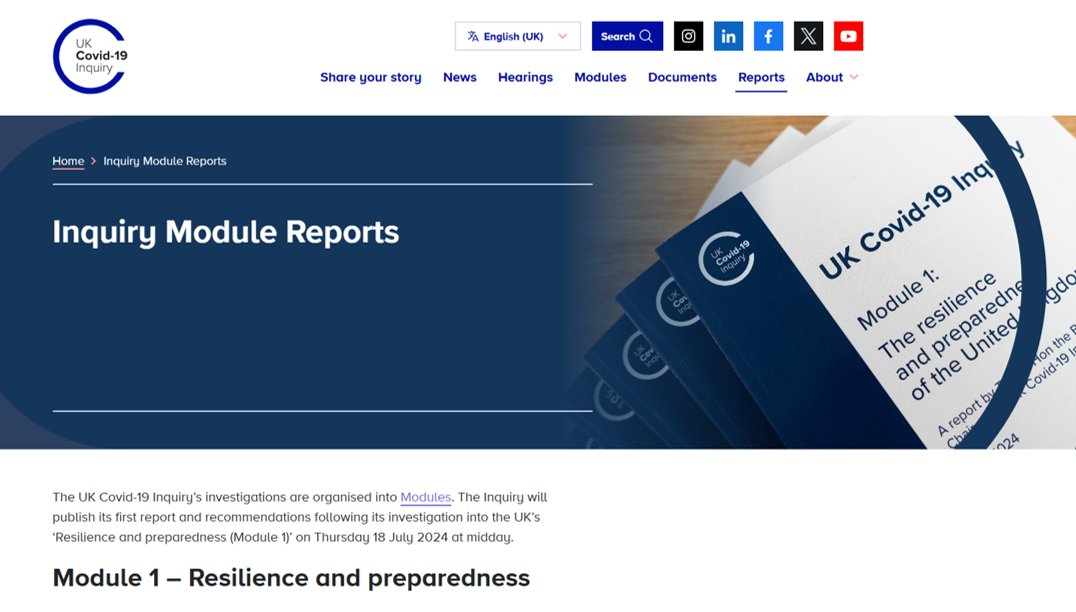
Task: Open the English (UK) language dropdown
Action: click(517, 36)
